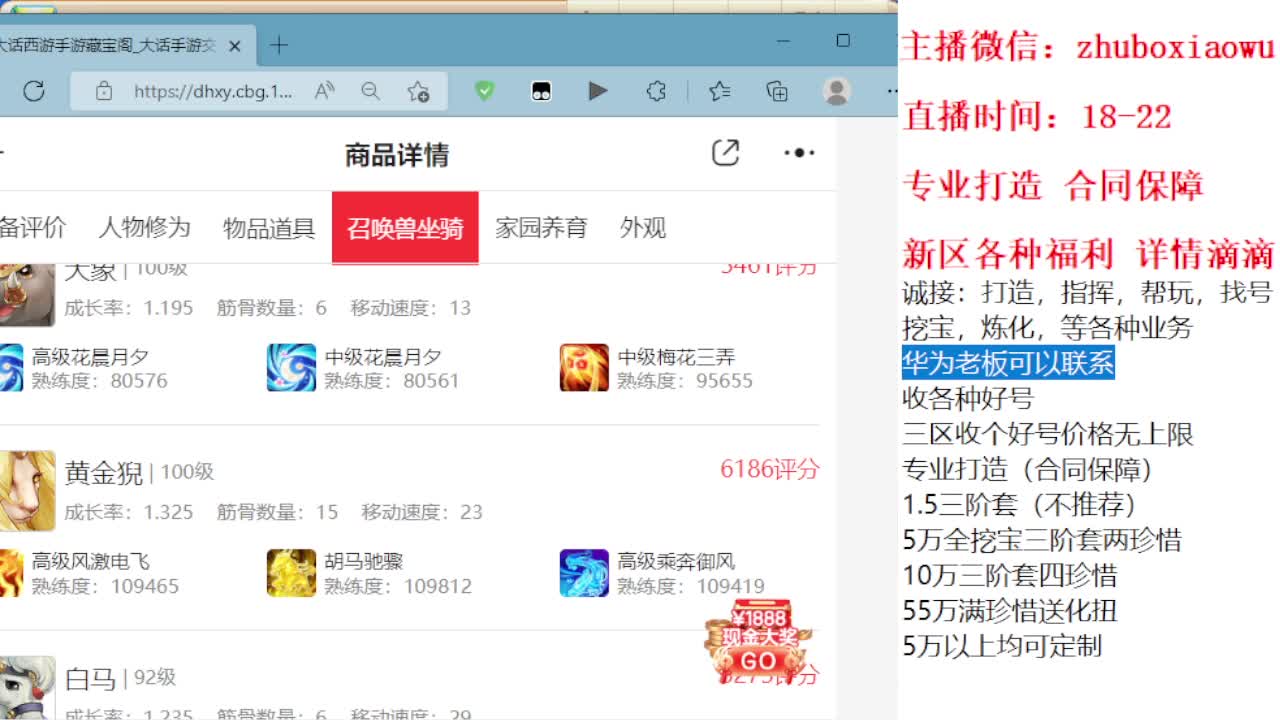Click the 5万以上均可定制 line
Image resolution: width=1280 pixels, height=720 pixels.
1002,646
